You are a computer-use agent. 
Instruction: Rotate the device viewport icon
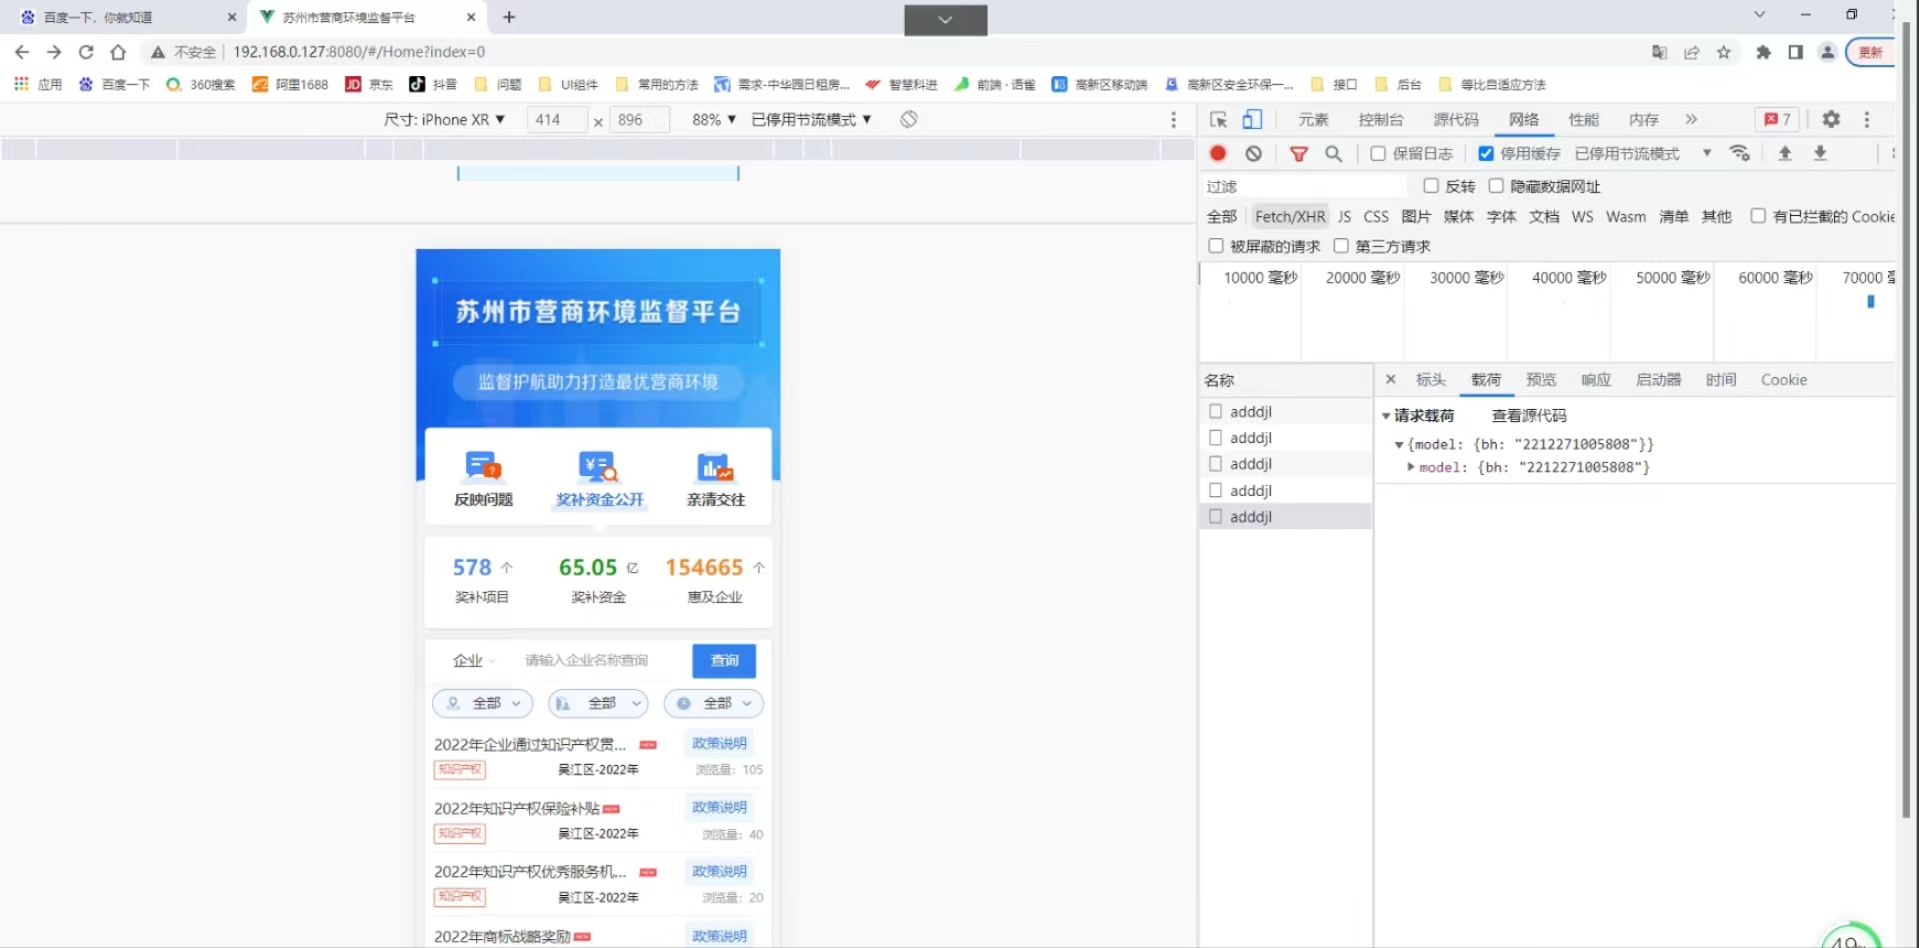[908, 119]
